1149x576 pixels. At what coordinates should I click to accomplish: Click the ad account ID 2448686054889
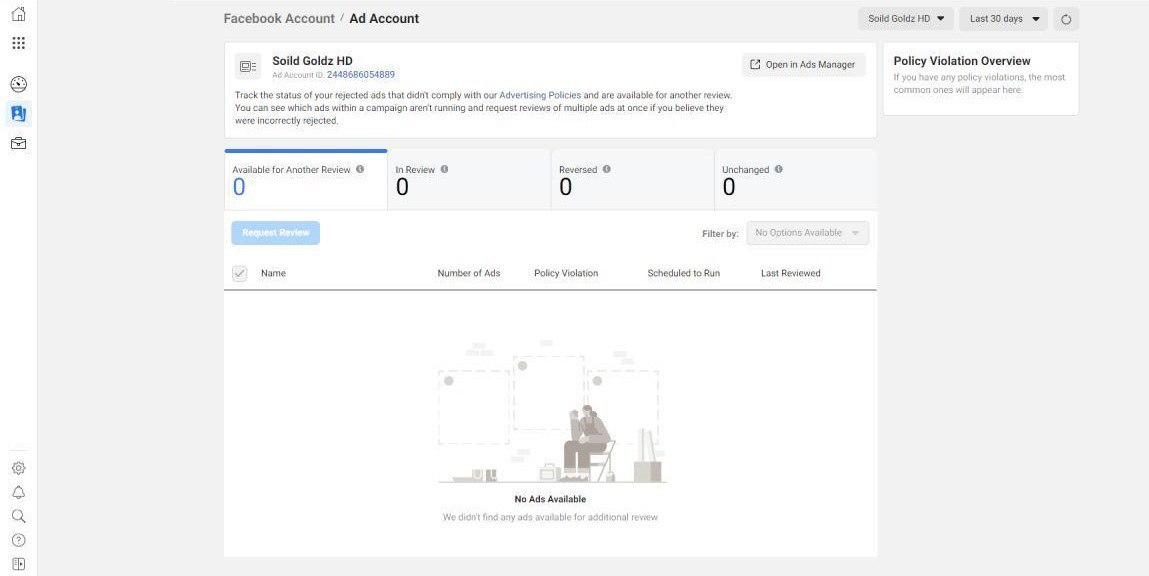click(x=361, y=75)
